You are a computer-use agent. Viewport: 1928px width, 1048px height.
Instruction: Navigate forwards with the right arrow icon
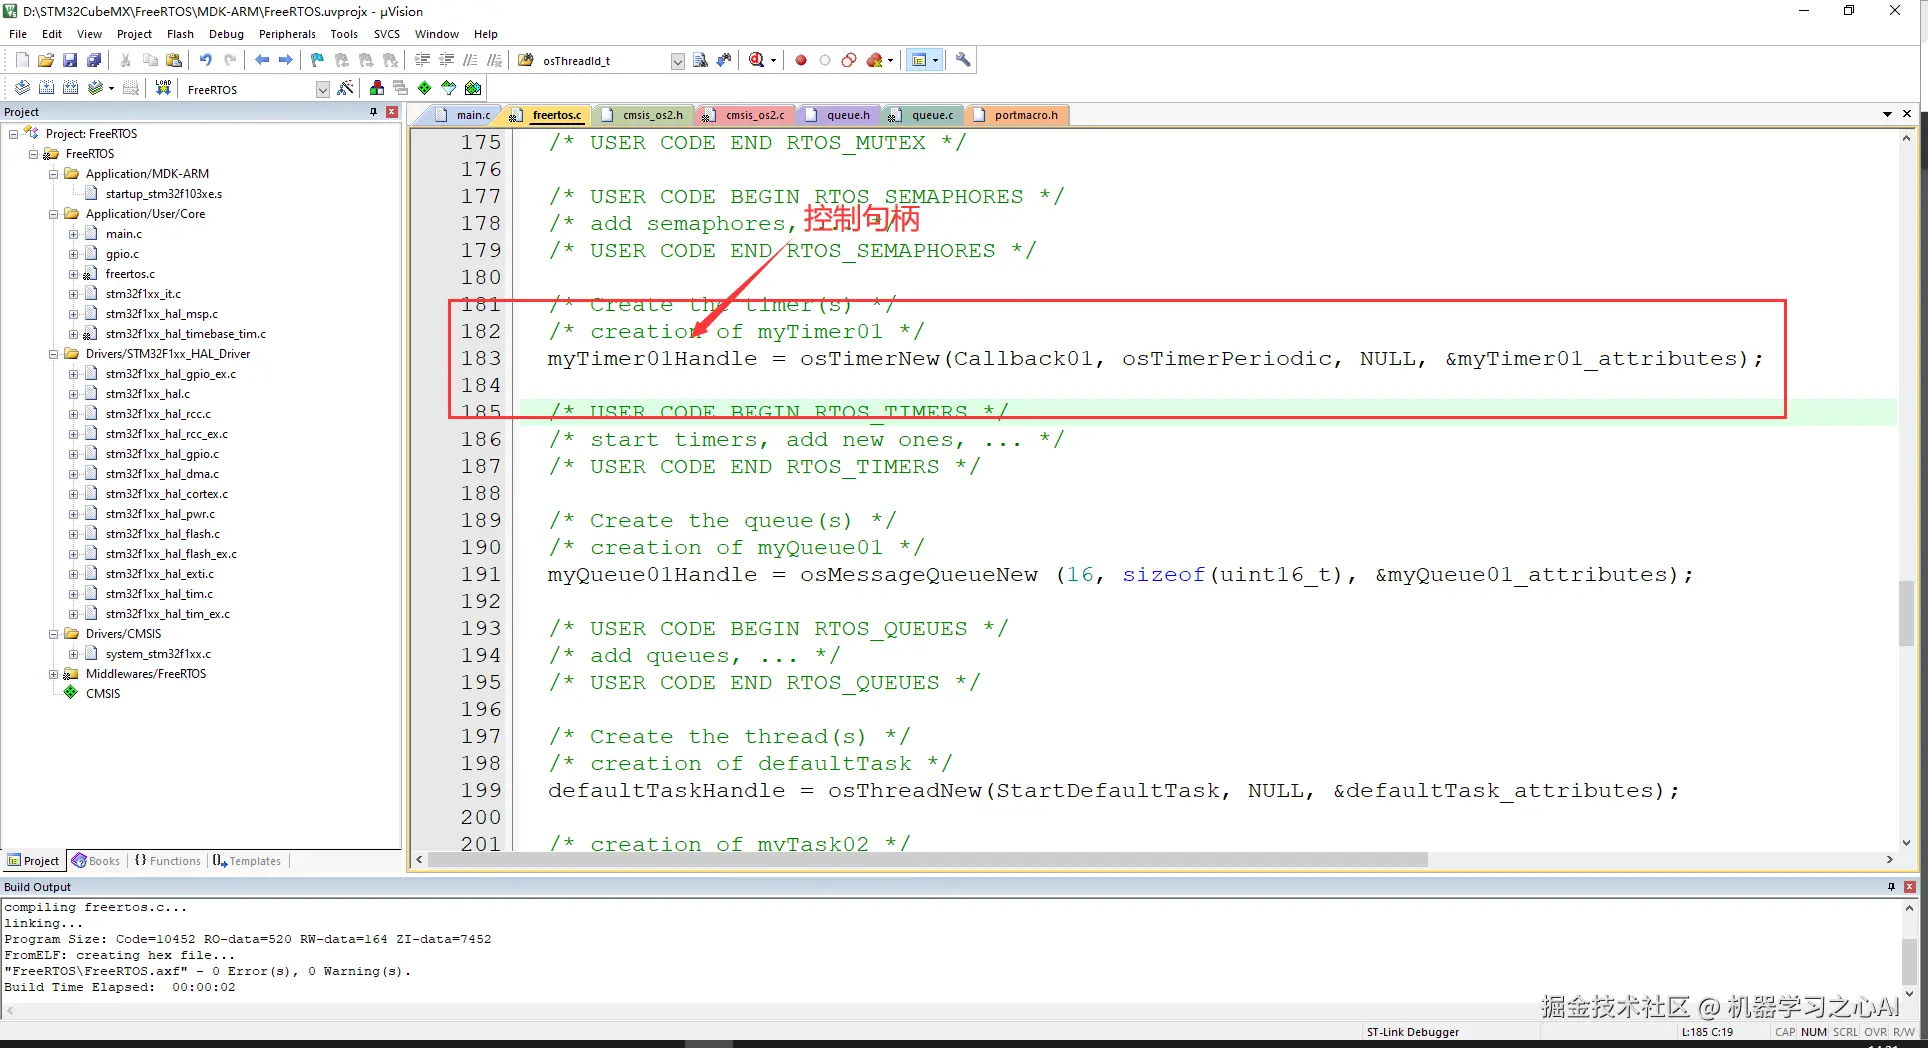coord(286,60)
